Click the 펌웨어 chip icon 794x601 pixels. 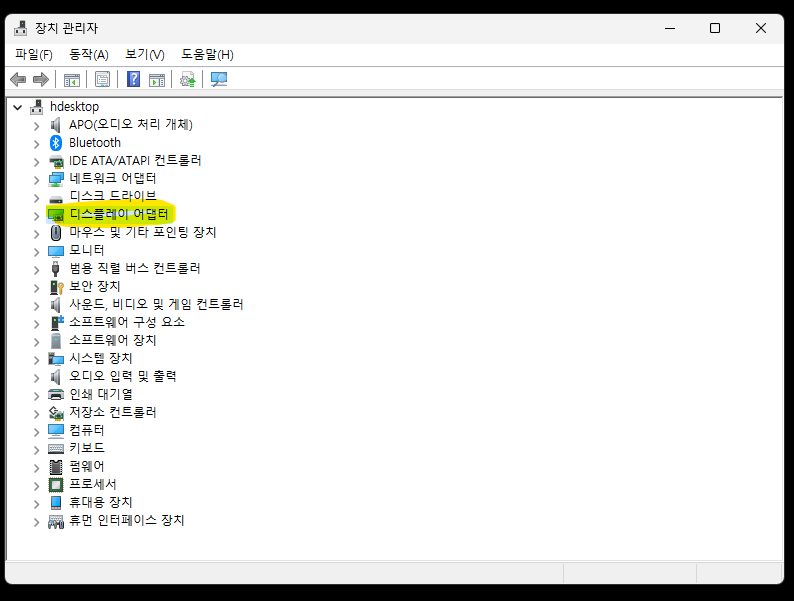pos(56,467)
